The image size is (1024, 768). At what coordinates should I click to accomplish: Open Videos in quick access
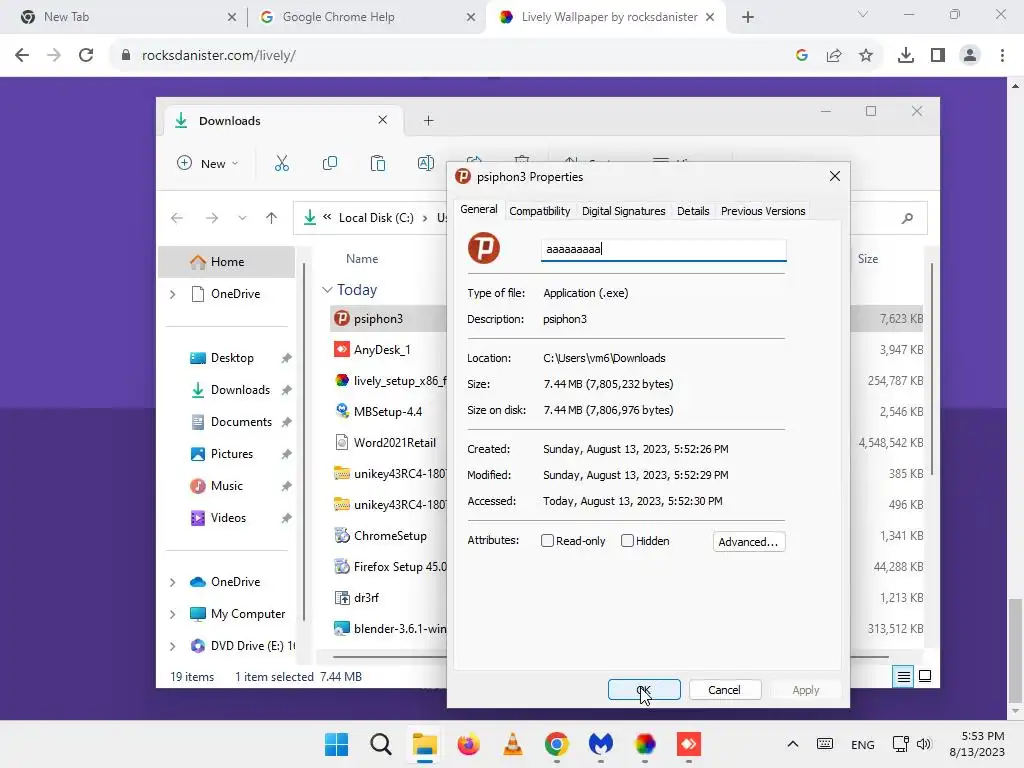pyautogui.click(x=228, y=518)
